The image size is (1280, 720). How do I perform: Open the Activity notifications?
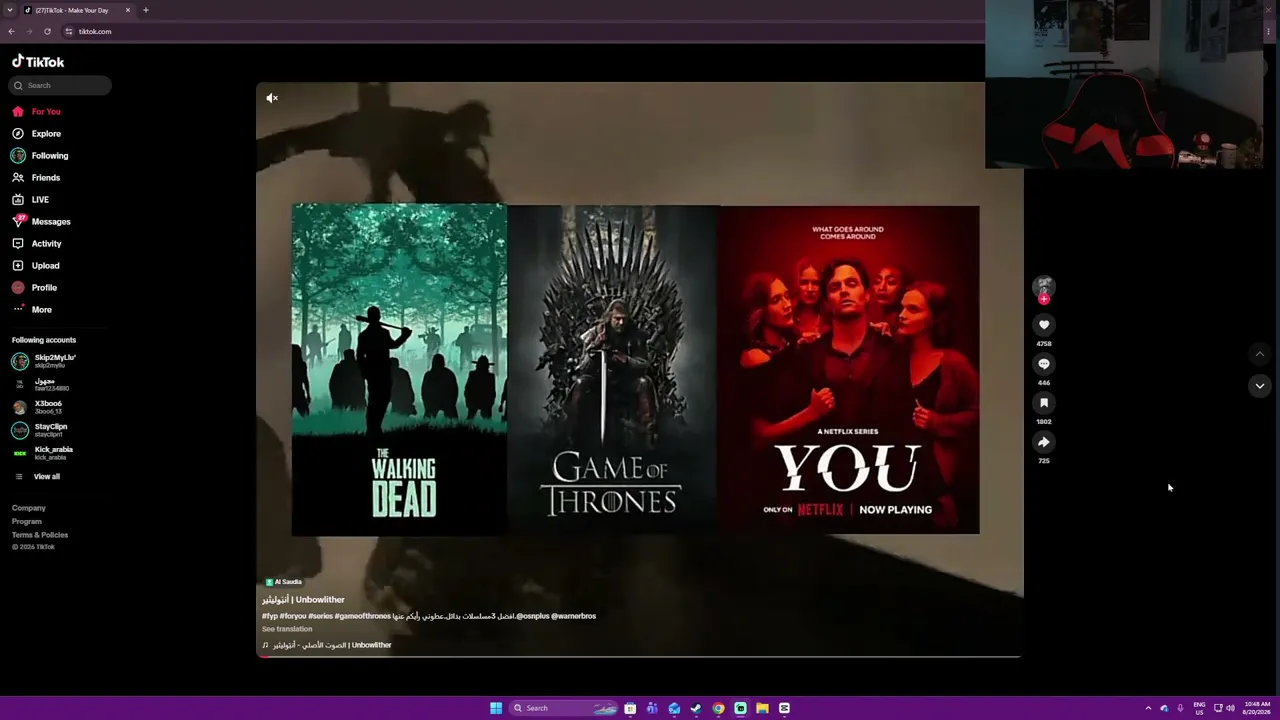[x=37, y=243]
